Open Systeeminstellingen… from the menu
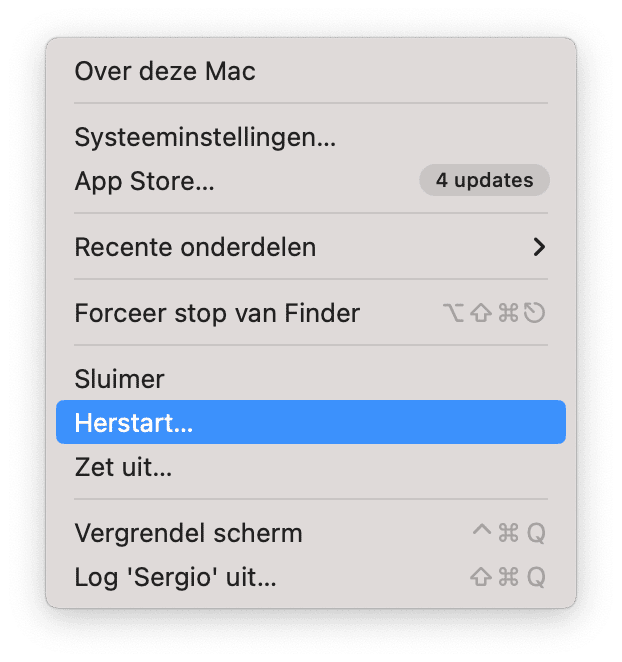622x662 pixels. pyautogui.click(x=311, y=137)
